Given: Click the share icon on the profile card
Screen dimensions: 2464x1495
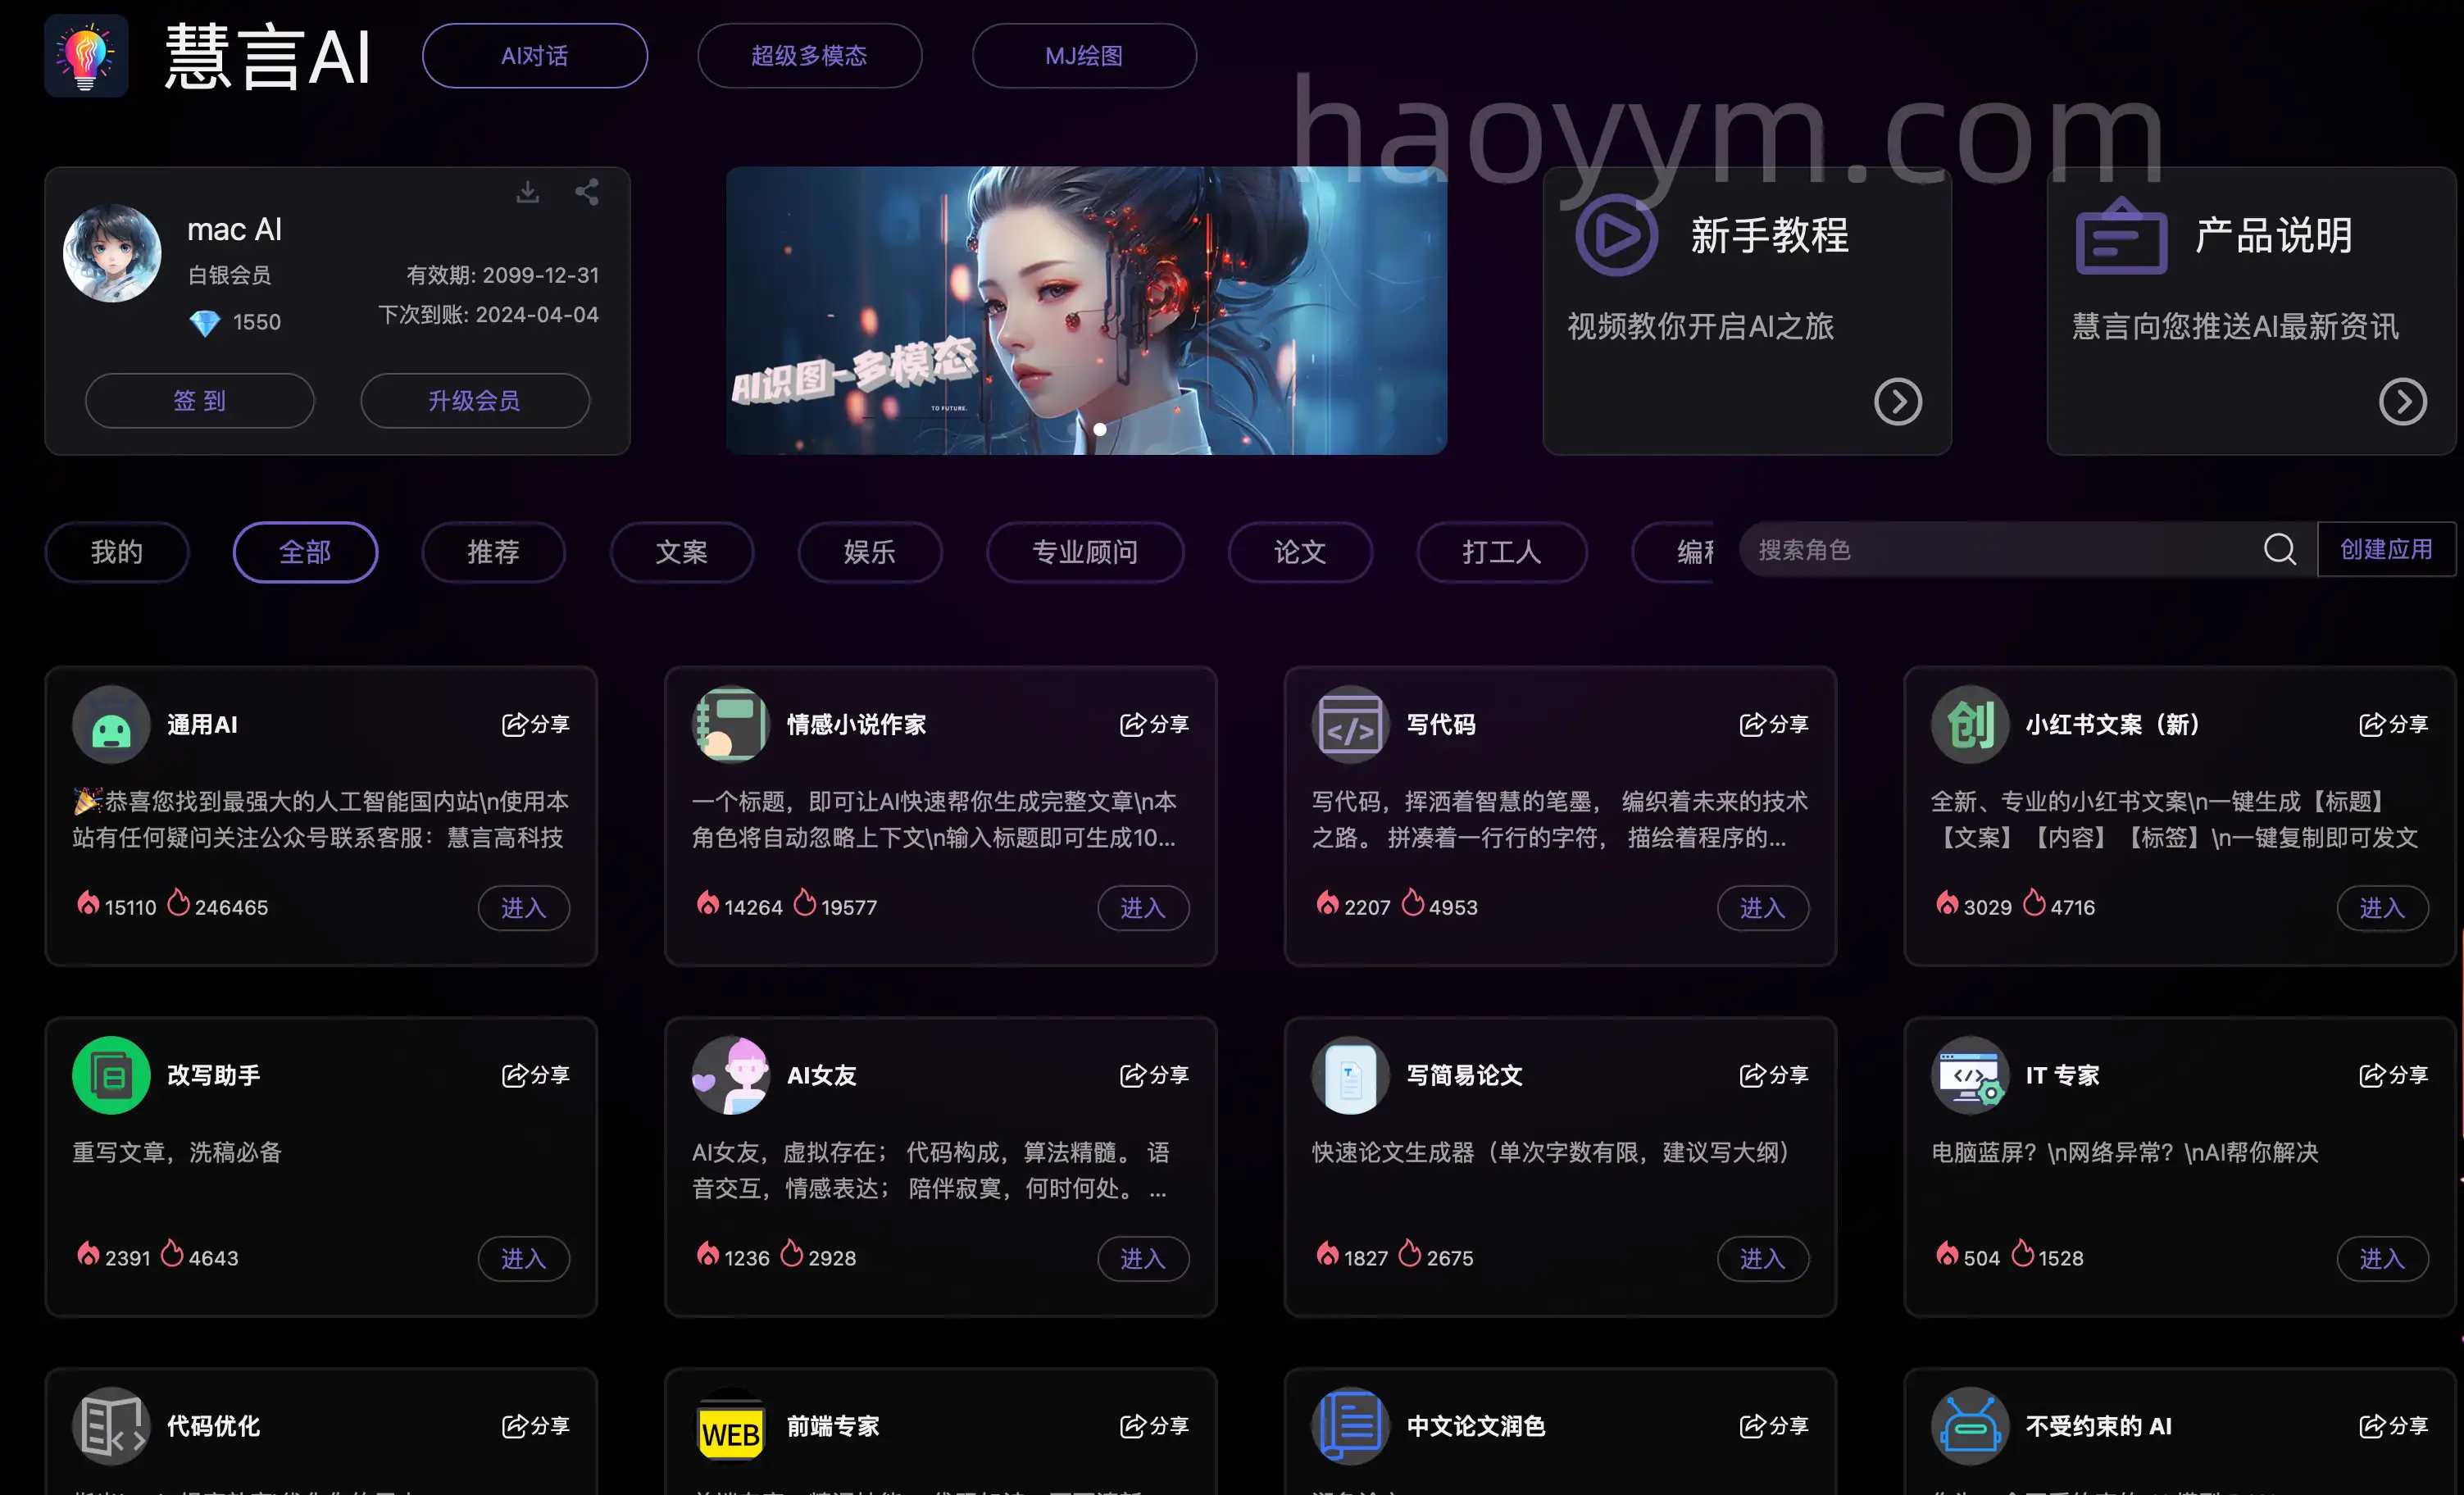Looking at the screenshot, I should (587, 192).
